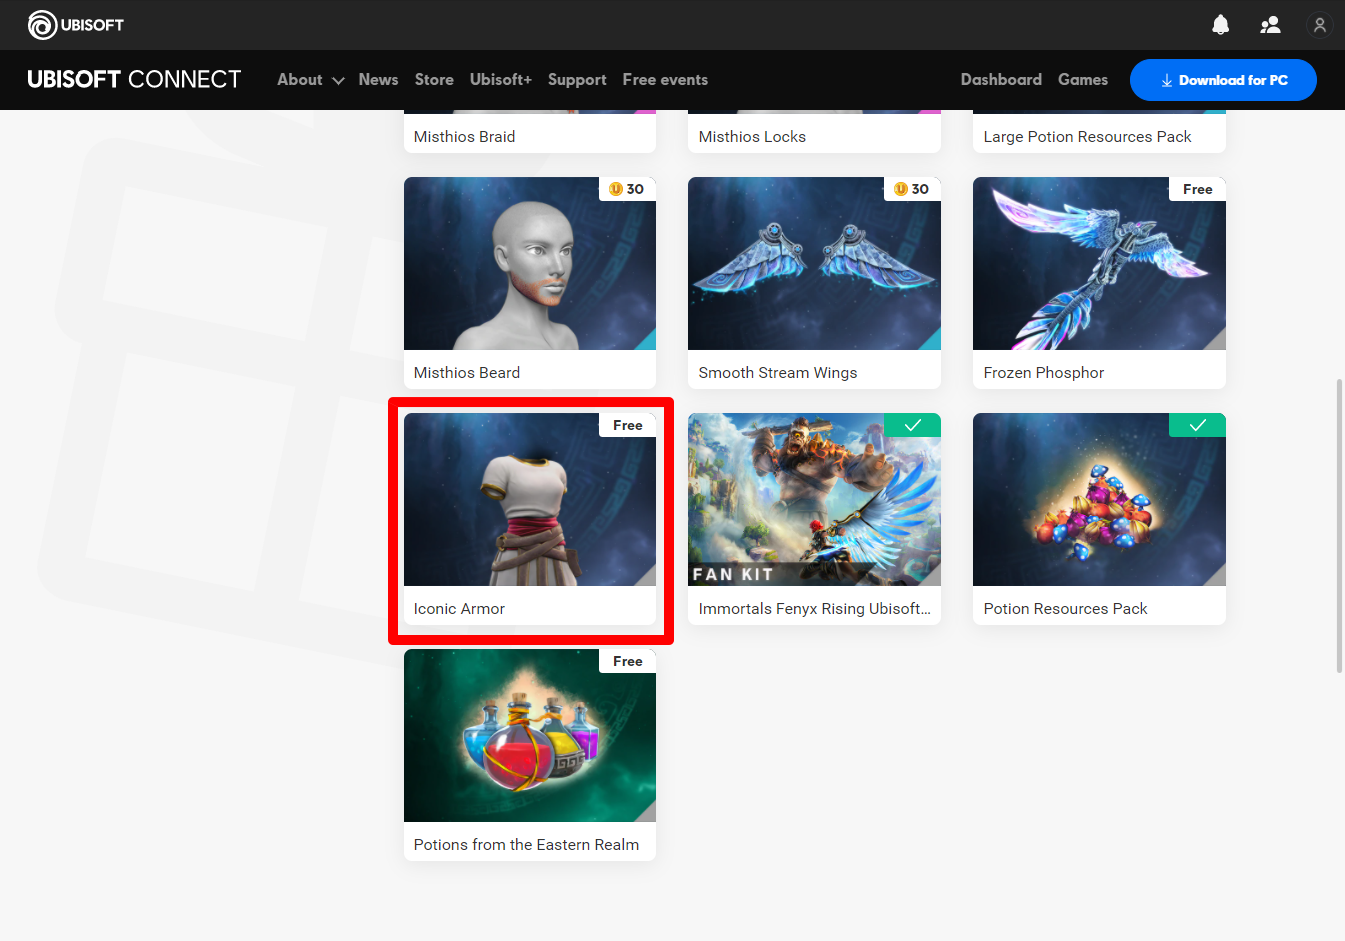Viewport: 1345px width, 941px height.
Task: Open the Ubisoft+ menu item
Action: pos(501,80)
